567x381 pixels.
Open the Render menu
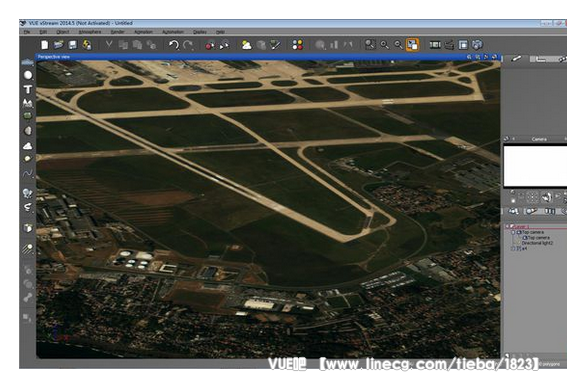[x=118, y=32]
